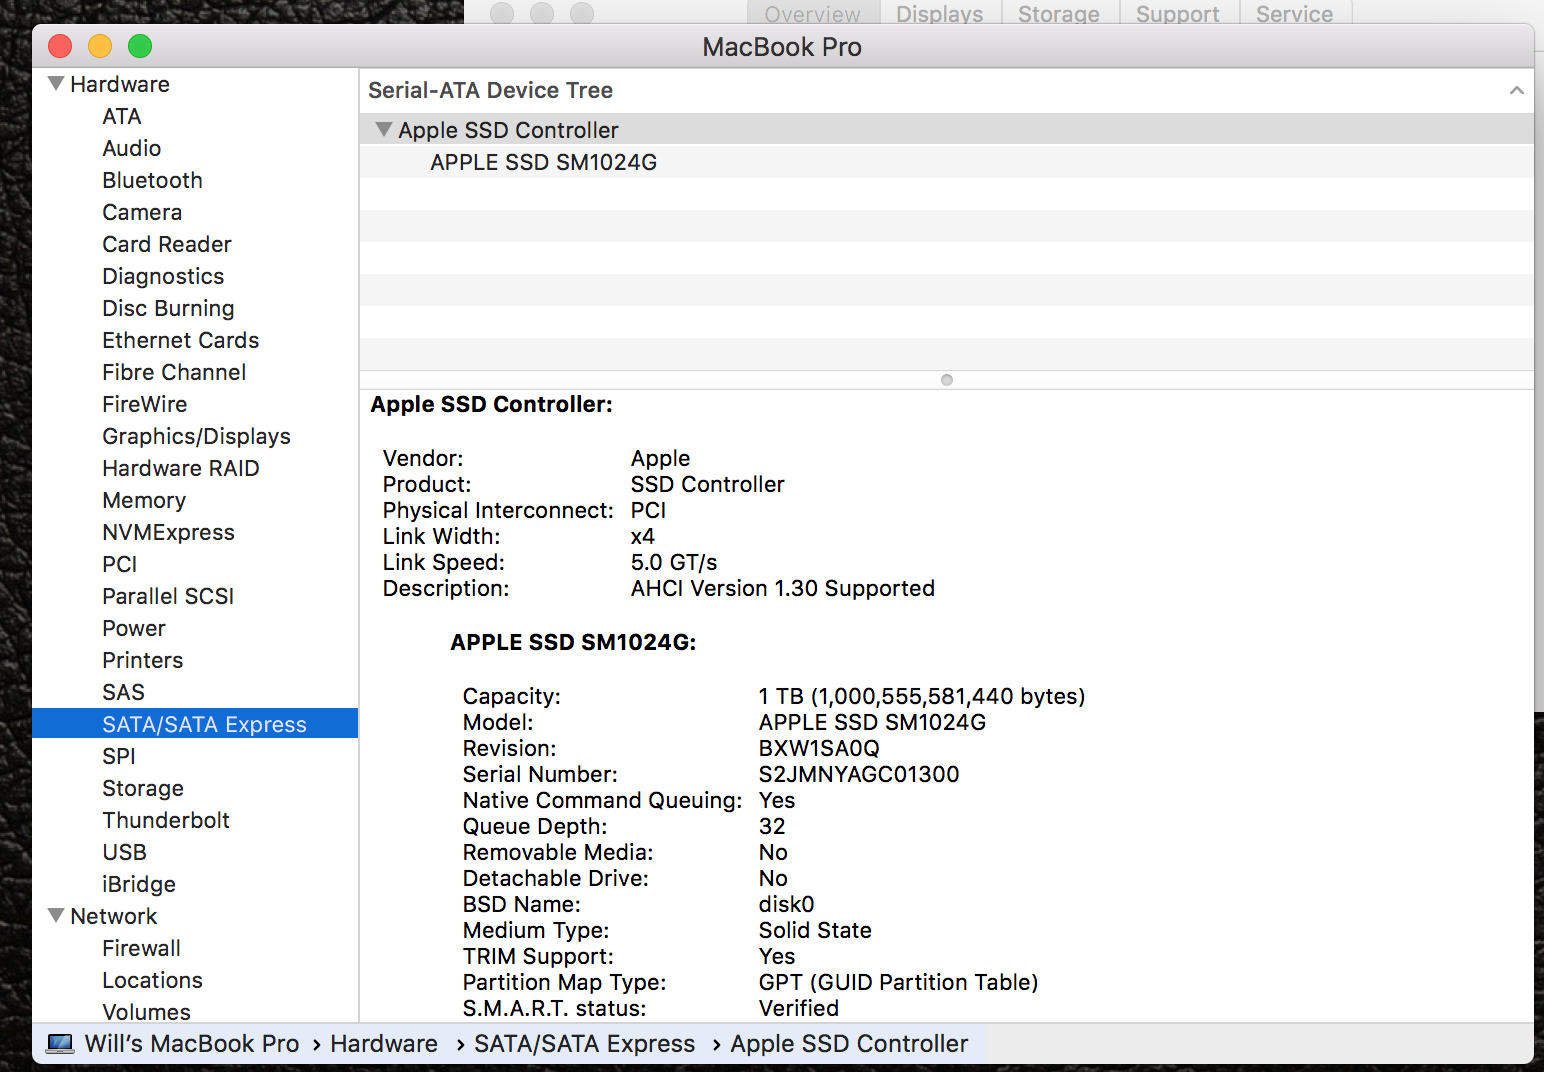Open Displays tab in About This Mac window
Image resolution: width=1544 pixels, height=1072 pixels.
939,13
